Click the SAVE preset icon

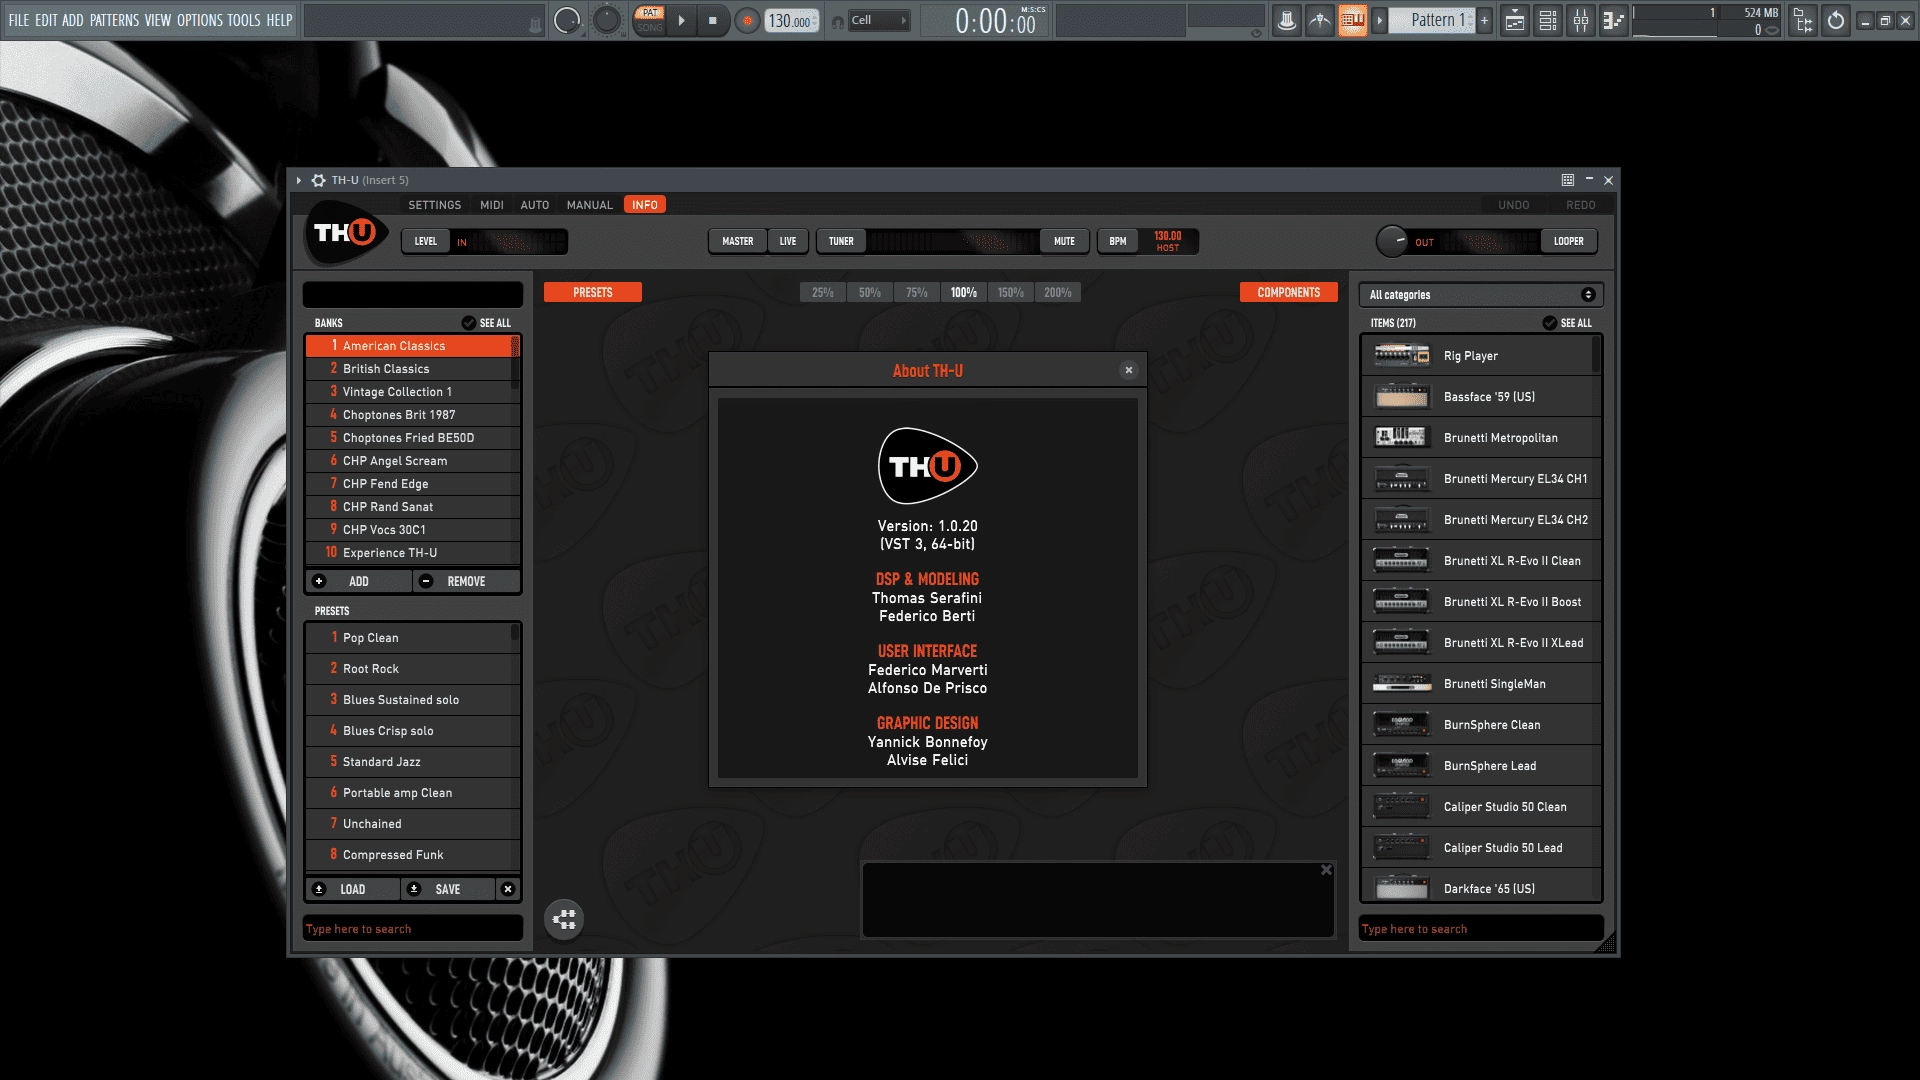[x=414, y=889]
